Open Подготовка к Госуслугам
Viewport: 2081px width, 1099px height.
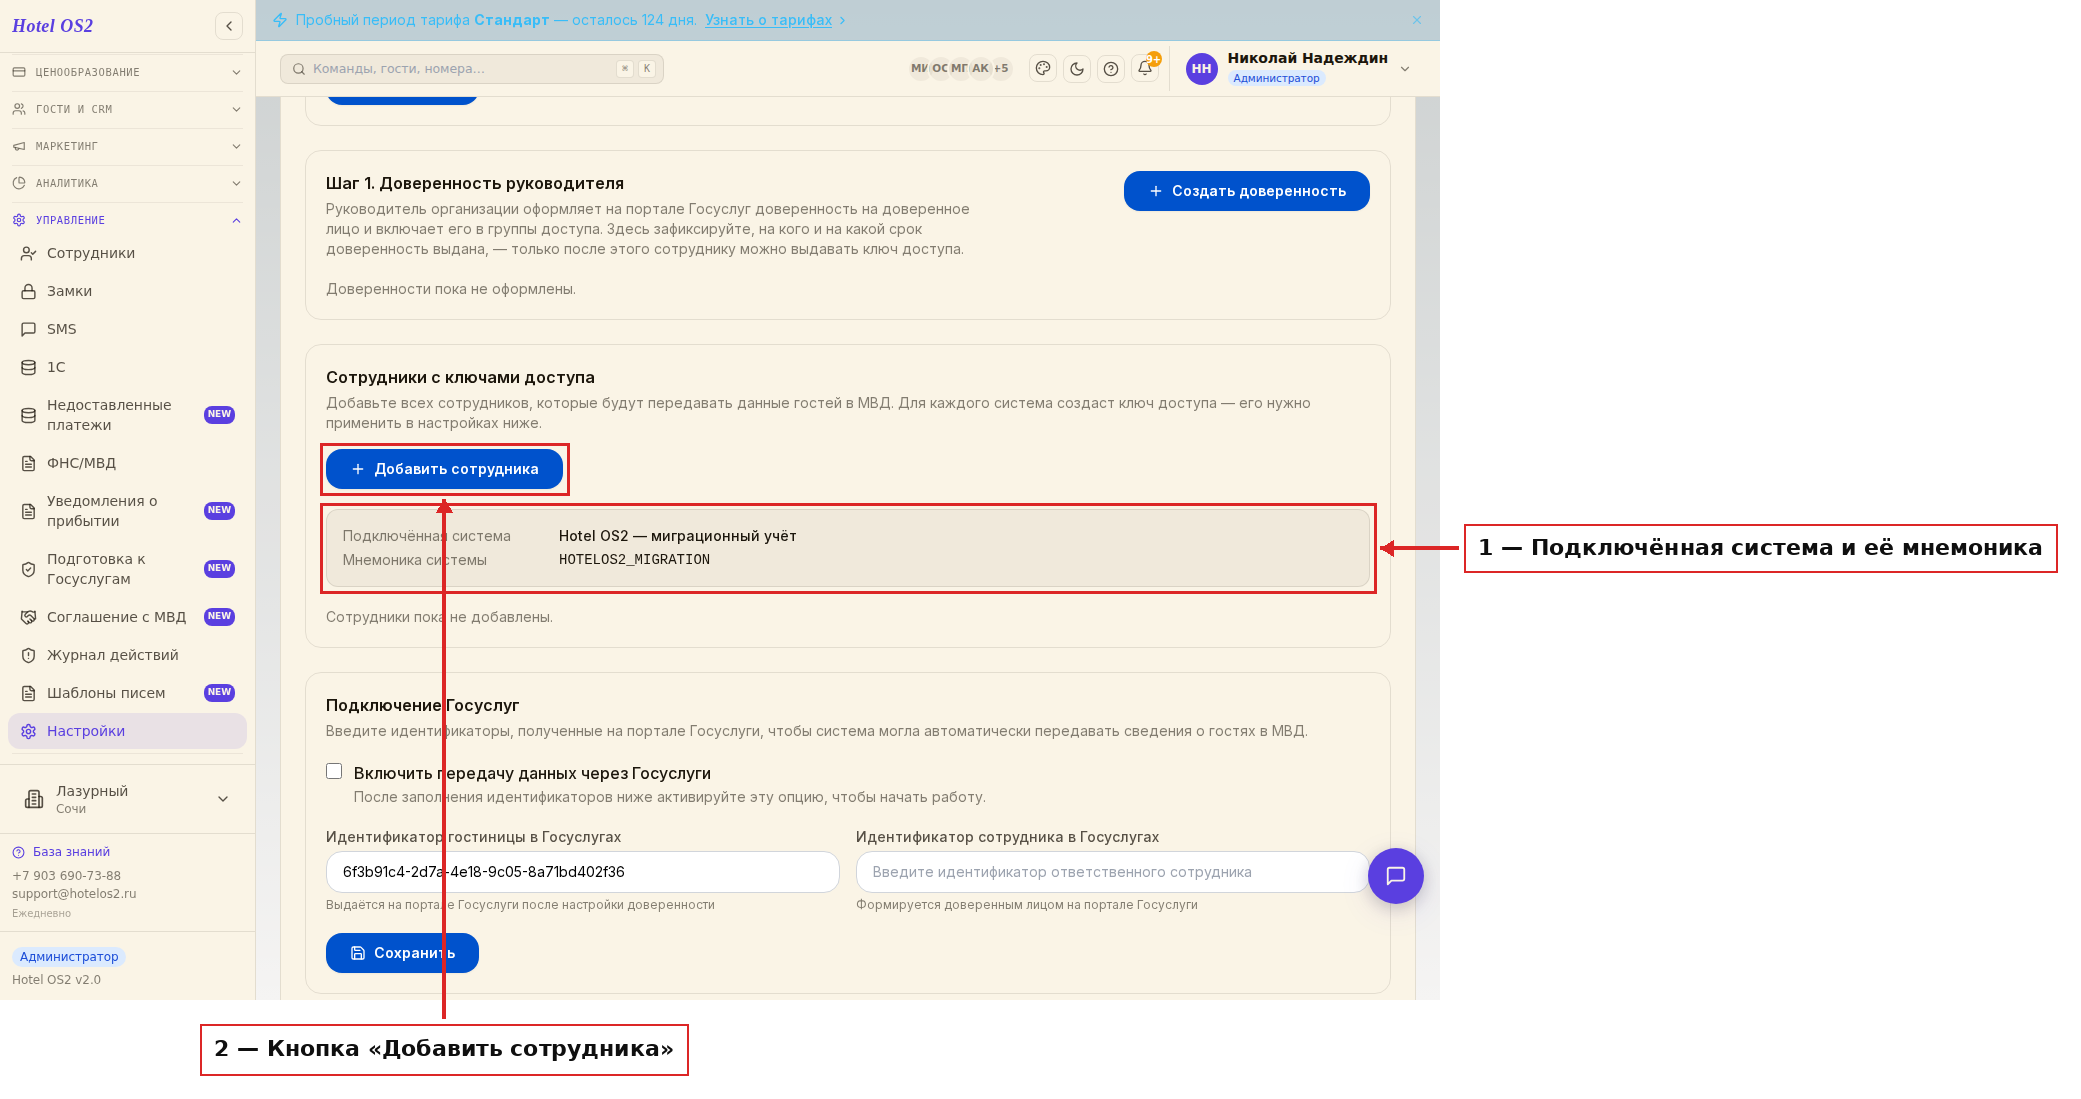tap(127, 569)
